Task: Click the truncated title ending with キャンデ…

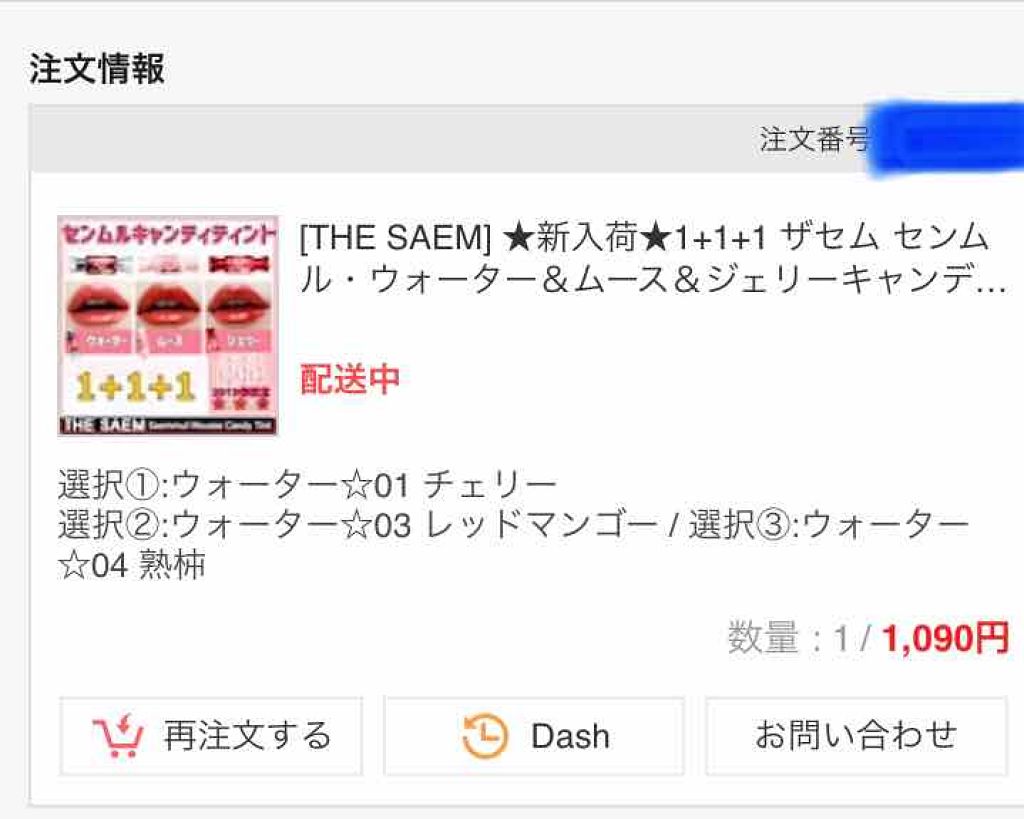Action: tap(652, 280)
